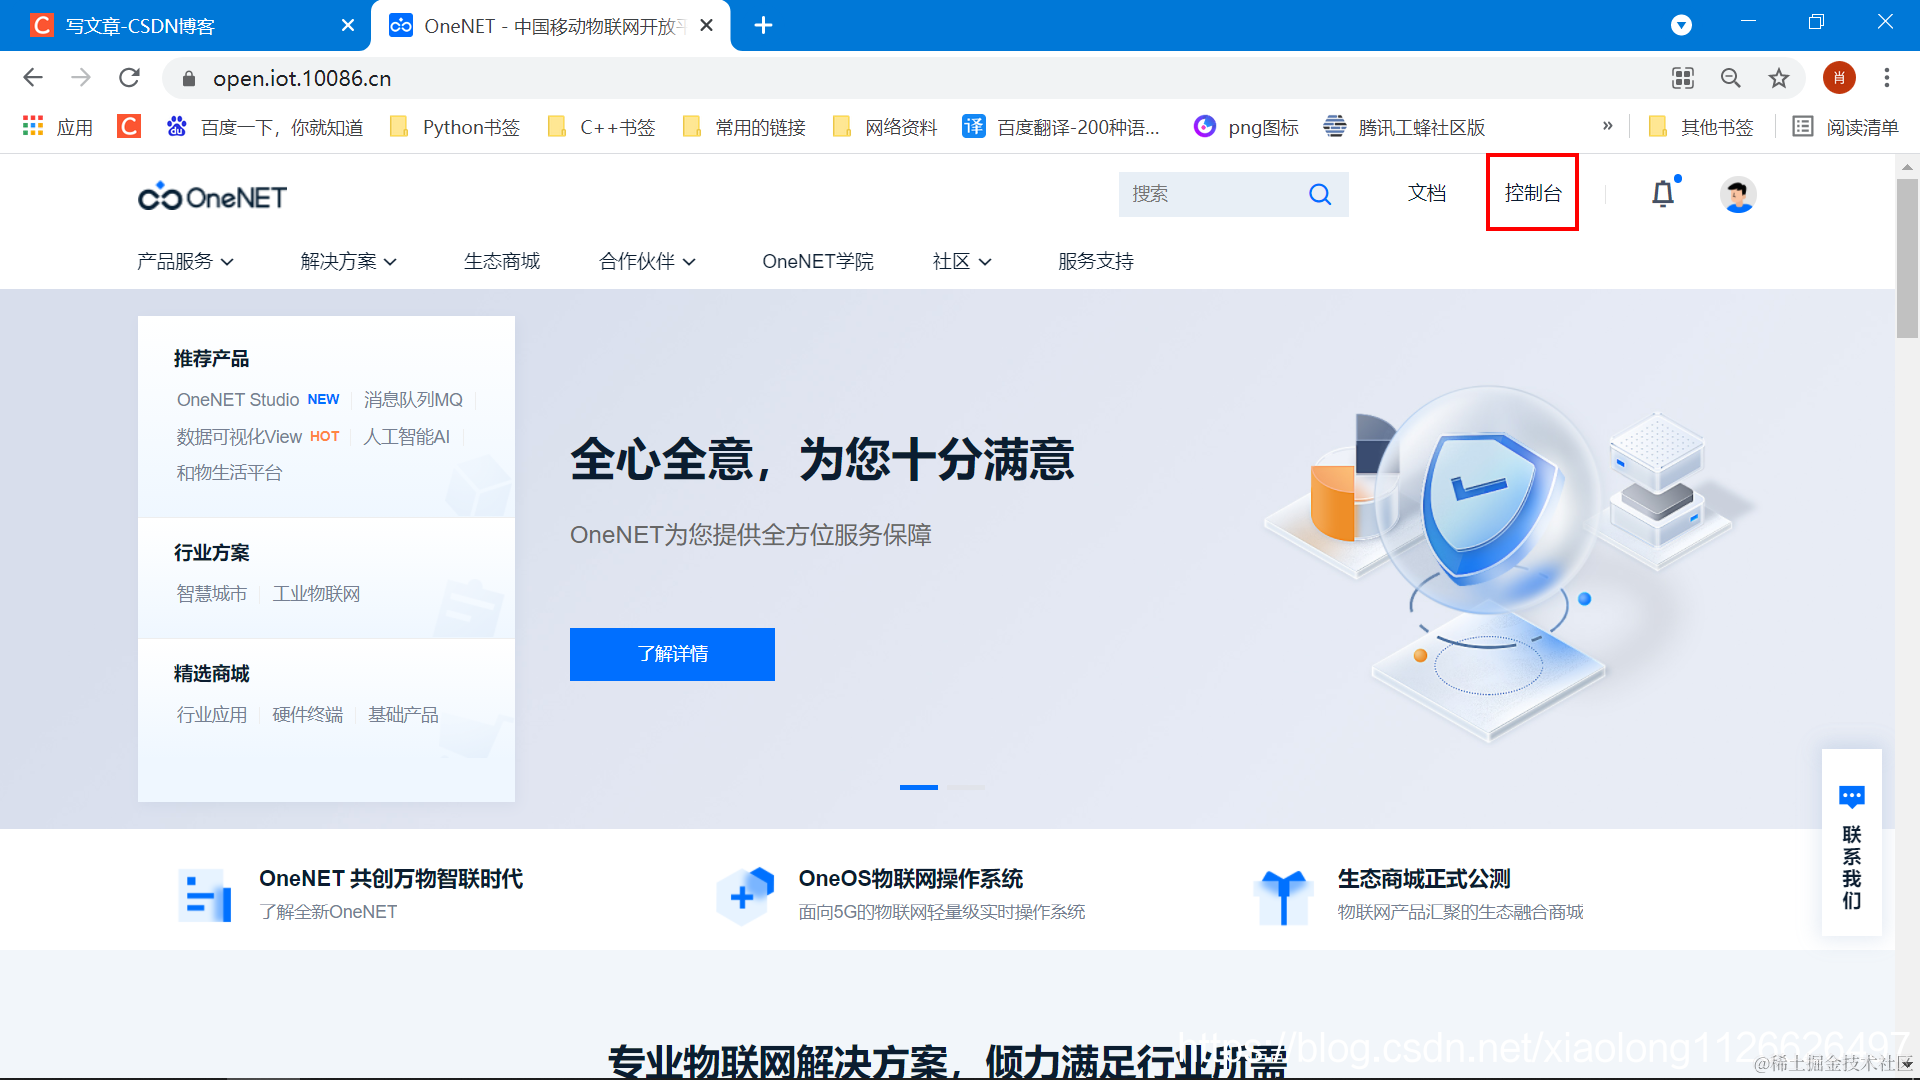Viewport: 1920px width, 1080px height.
Task: Click the OneNET logo
Action: tap(212, 197)
